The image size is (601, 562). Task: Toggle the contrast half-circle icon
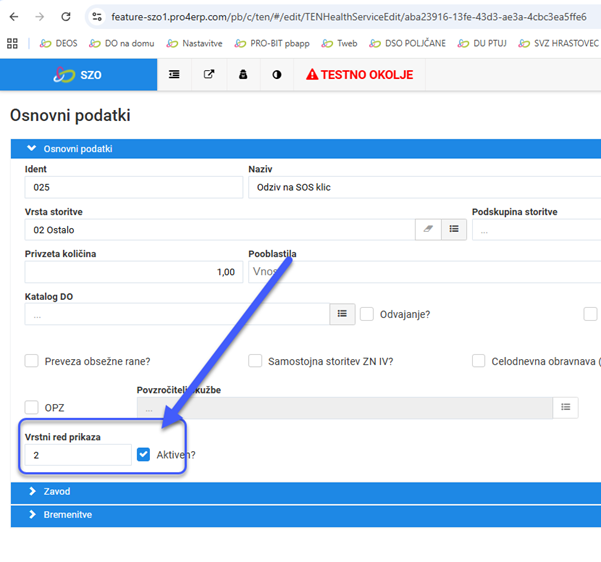pos(277,74)
